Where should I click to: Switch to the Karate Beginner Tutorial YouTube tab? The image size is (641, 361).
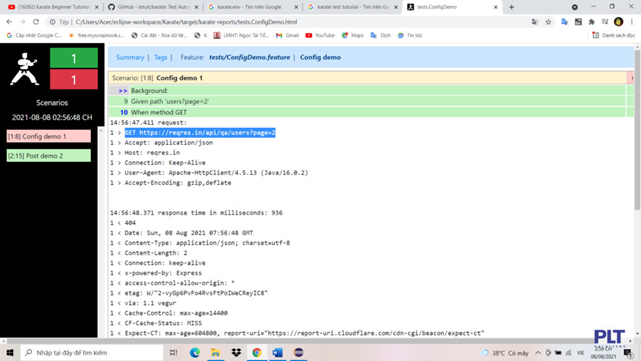[52, 7]
